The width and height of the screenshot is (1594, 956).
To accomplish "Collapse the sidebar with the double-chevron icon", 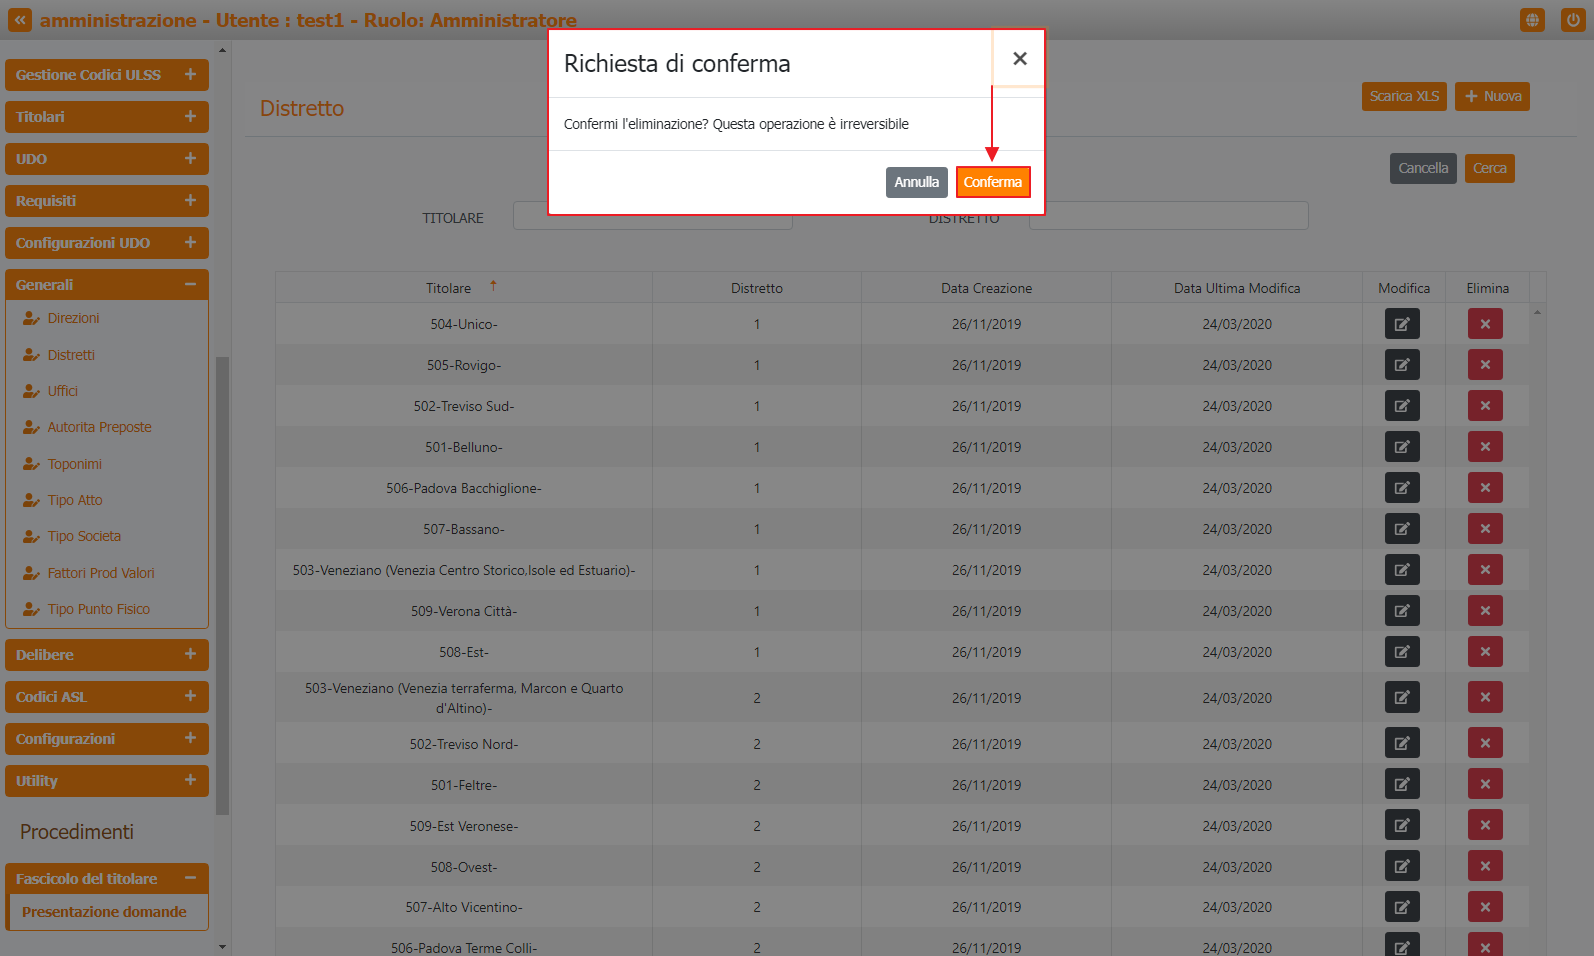I will [x=19, y=20].
